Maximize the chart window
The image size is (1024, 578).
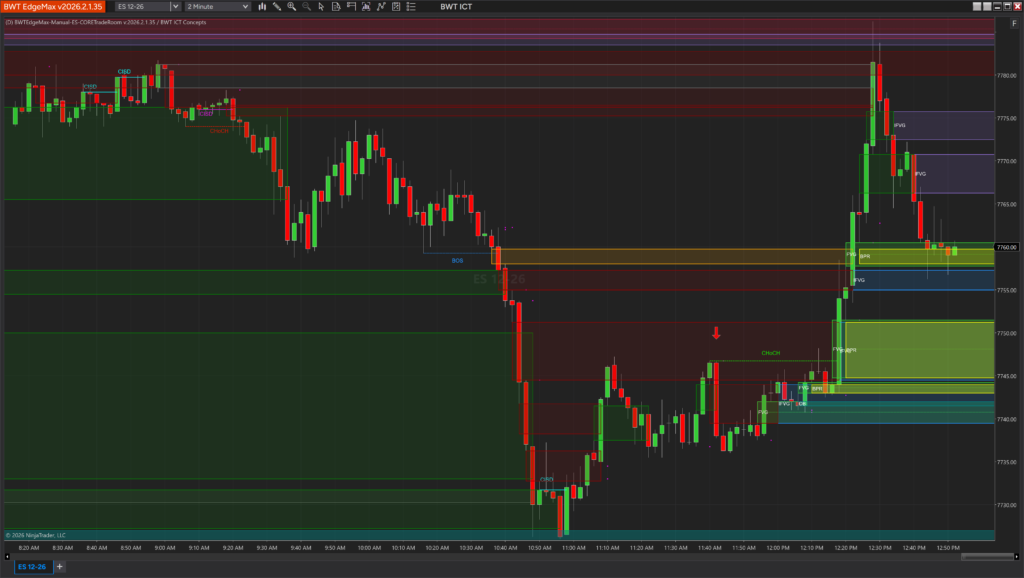click(x=1007, y=7)
